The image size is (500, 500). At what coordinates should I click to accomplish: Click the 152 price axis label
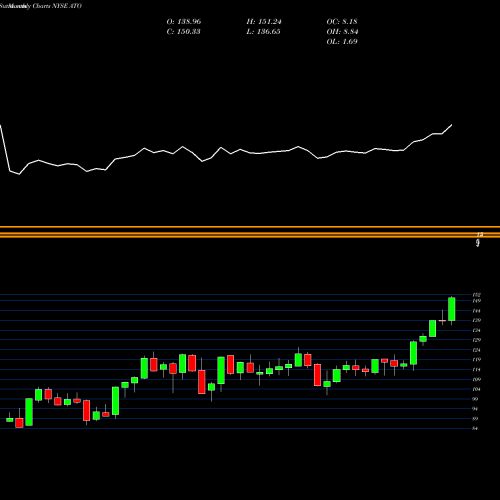click(x=477, y=295)
